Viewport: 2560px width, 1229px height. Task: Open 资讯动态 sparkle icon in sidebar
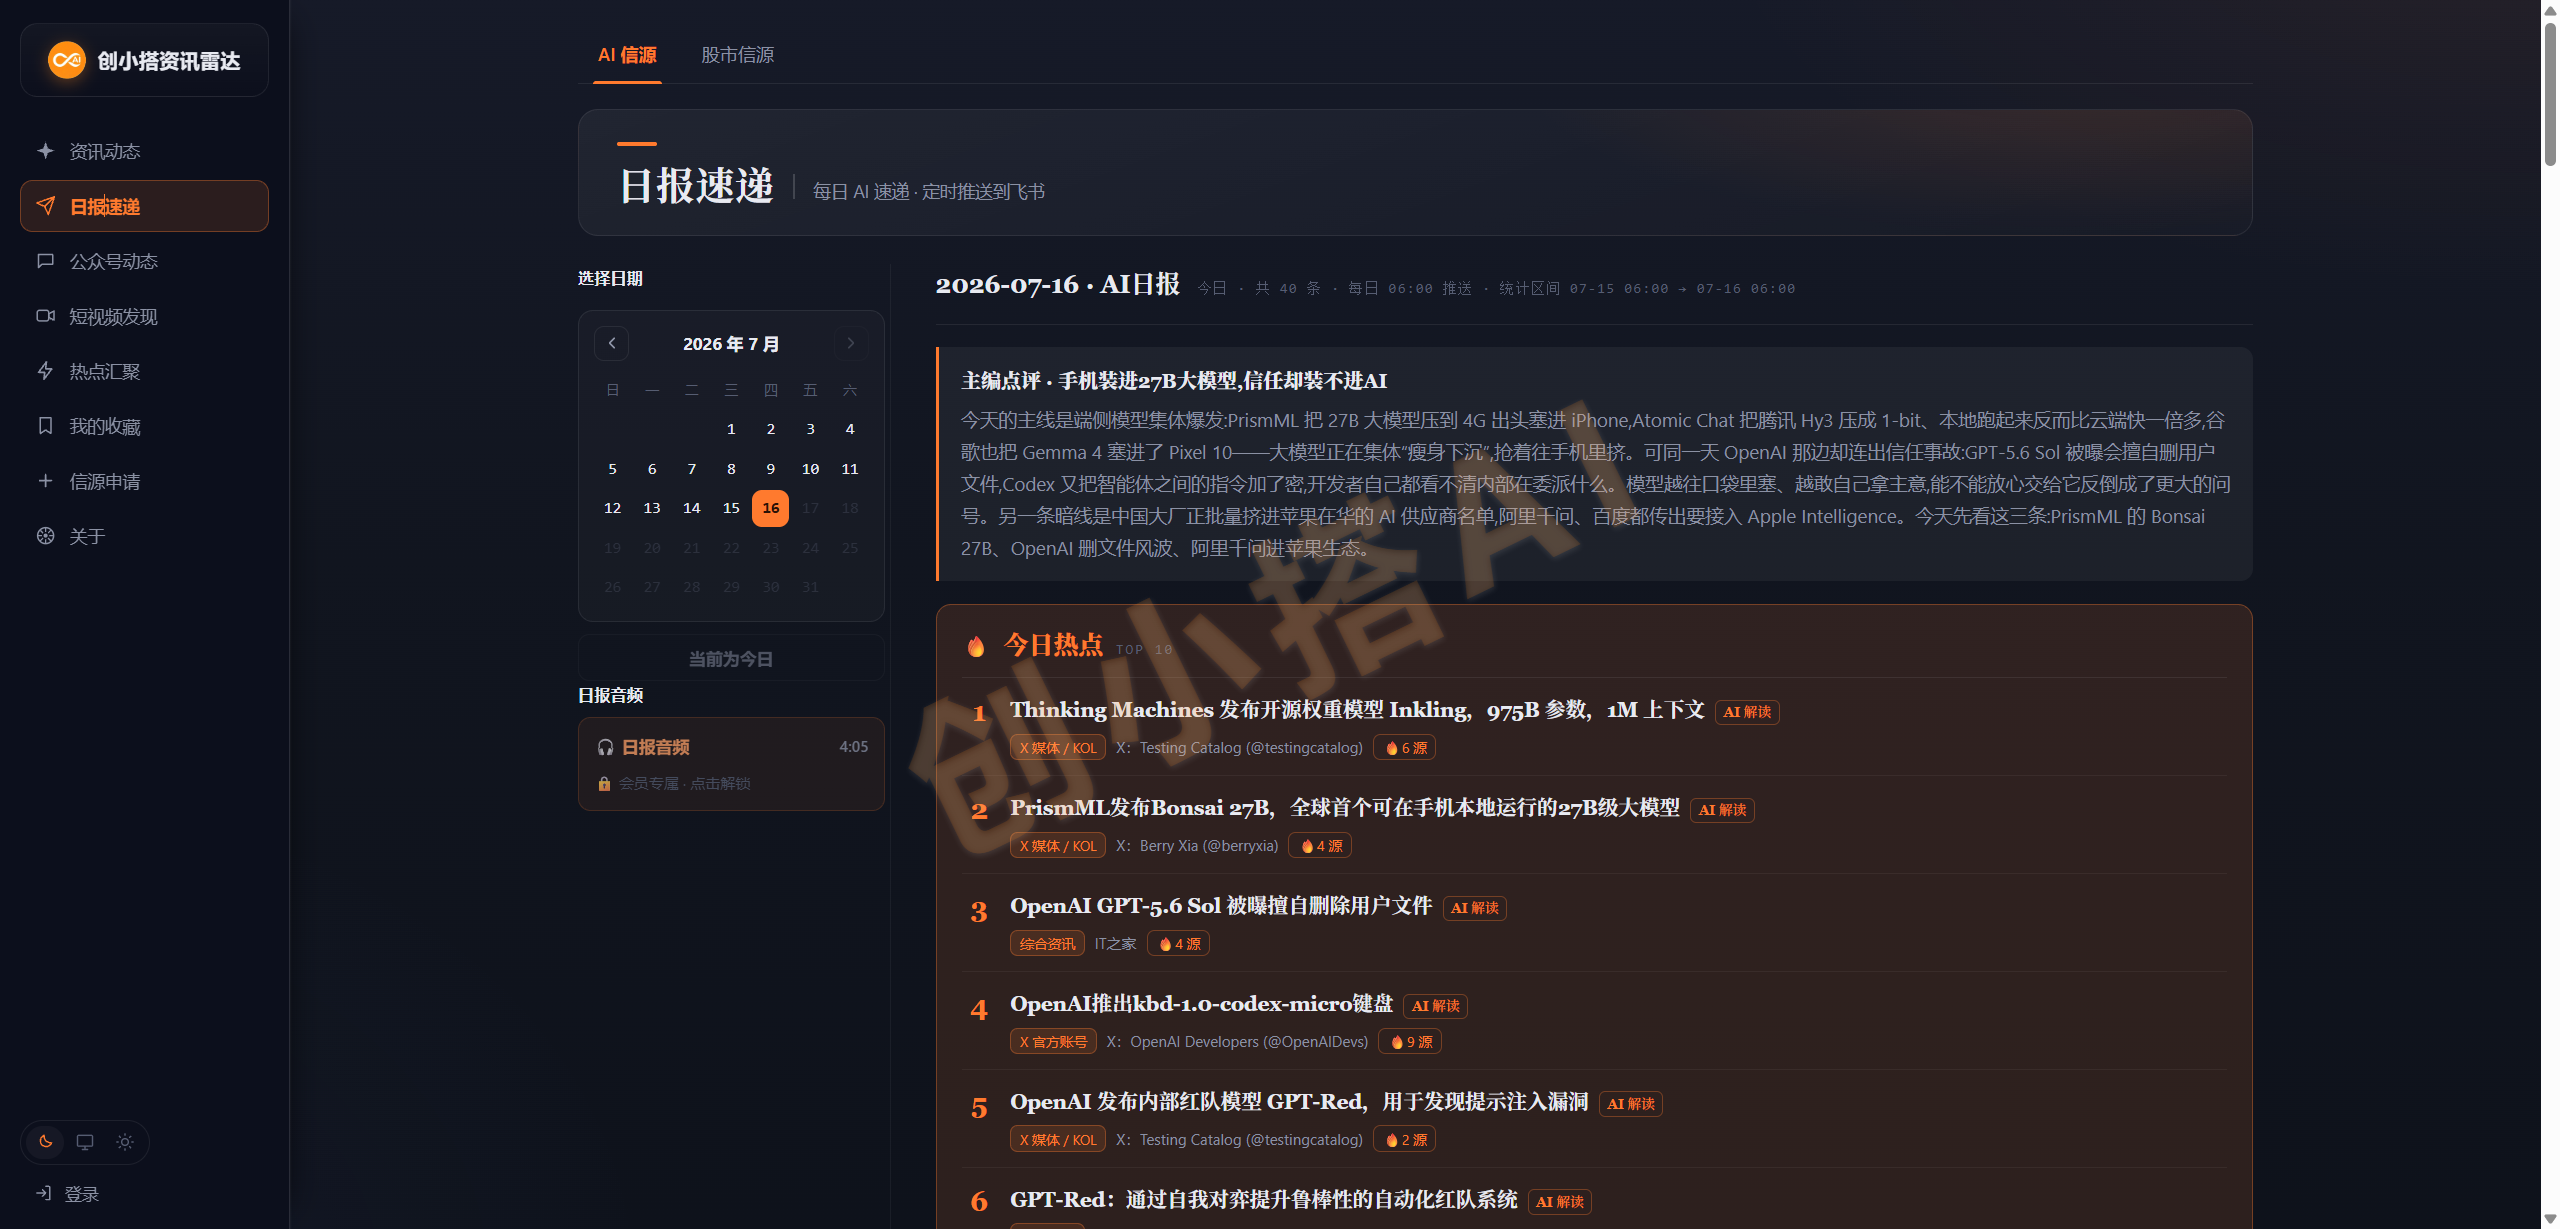click(x=45, y=151)
